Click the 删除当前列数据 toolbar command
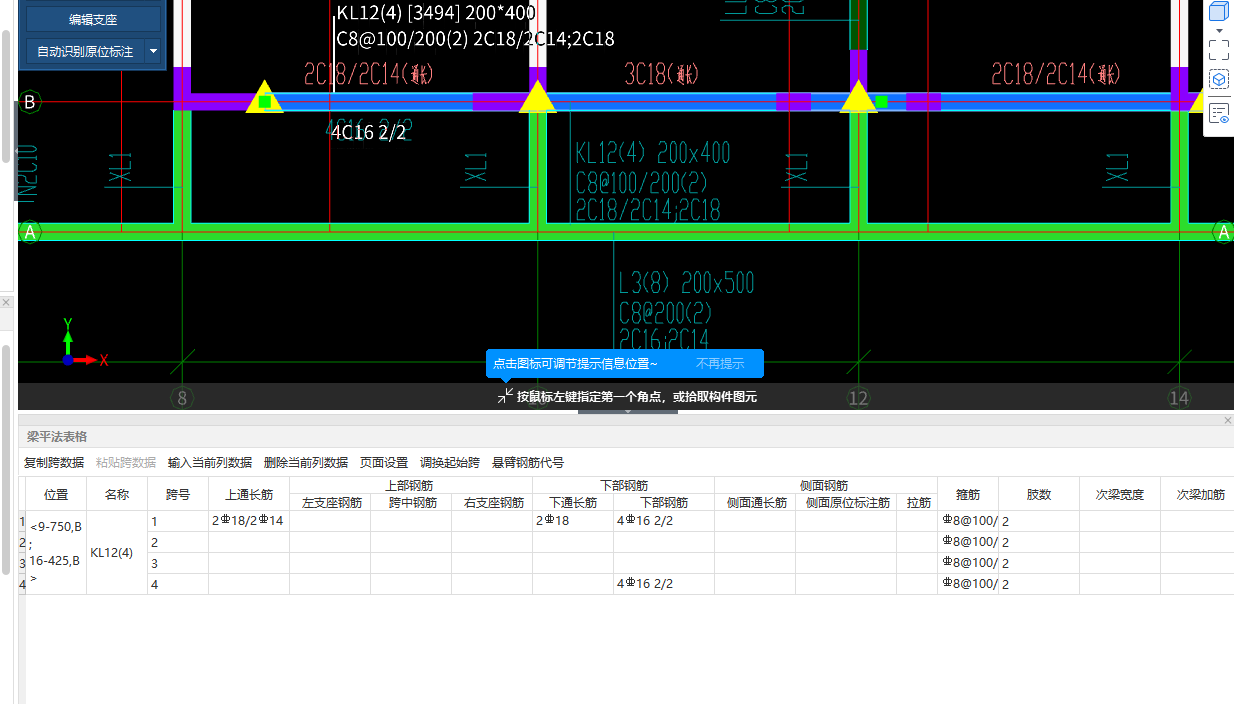This screenshot has width=1234, height=704. (x=306, y=462)
